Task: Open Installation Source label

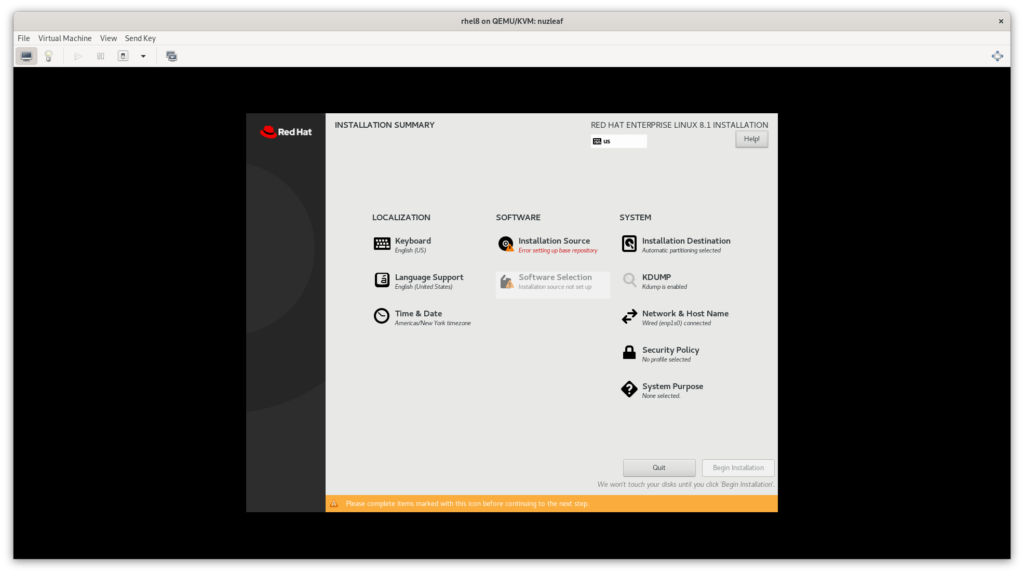Action: click(554, 241)
